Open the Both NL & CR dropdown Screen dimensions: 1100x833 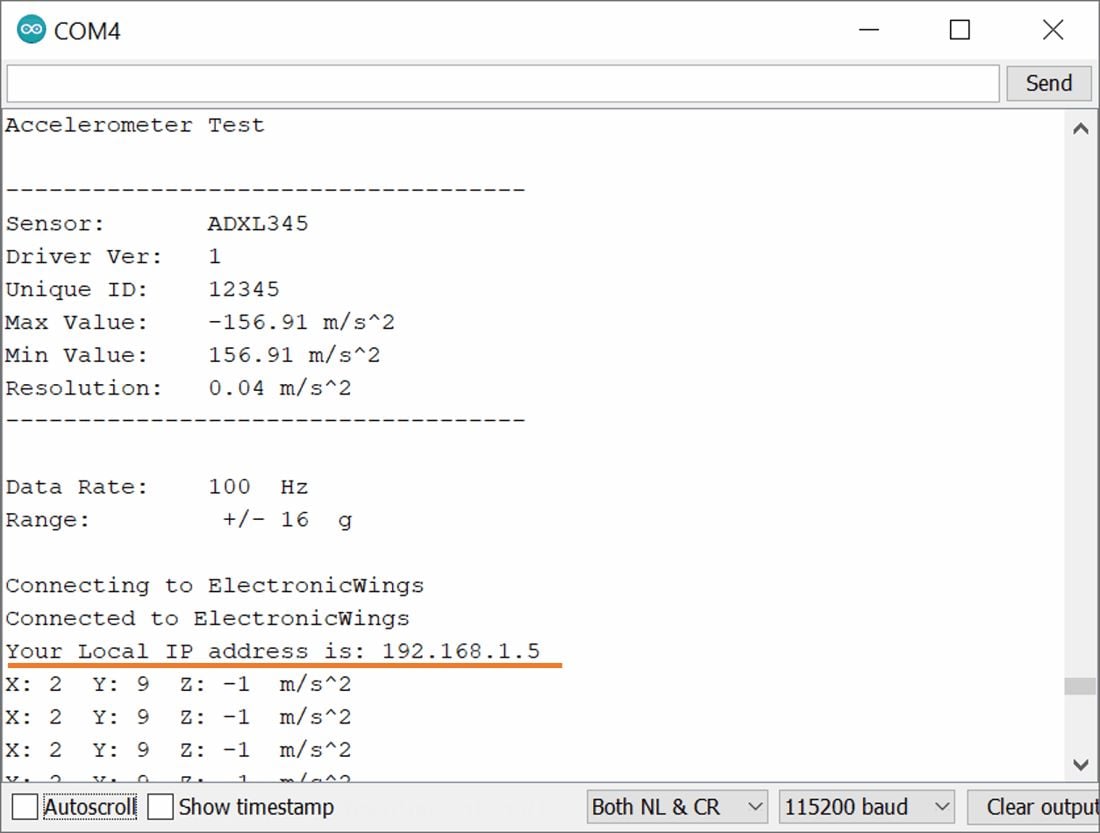coord(677,807)
